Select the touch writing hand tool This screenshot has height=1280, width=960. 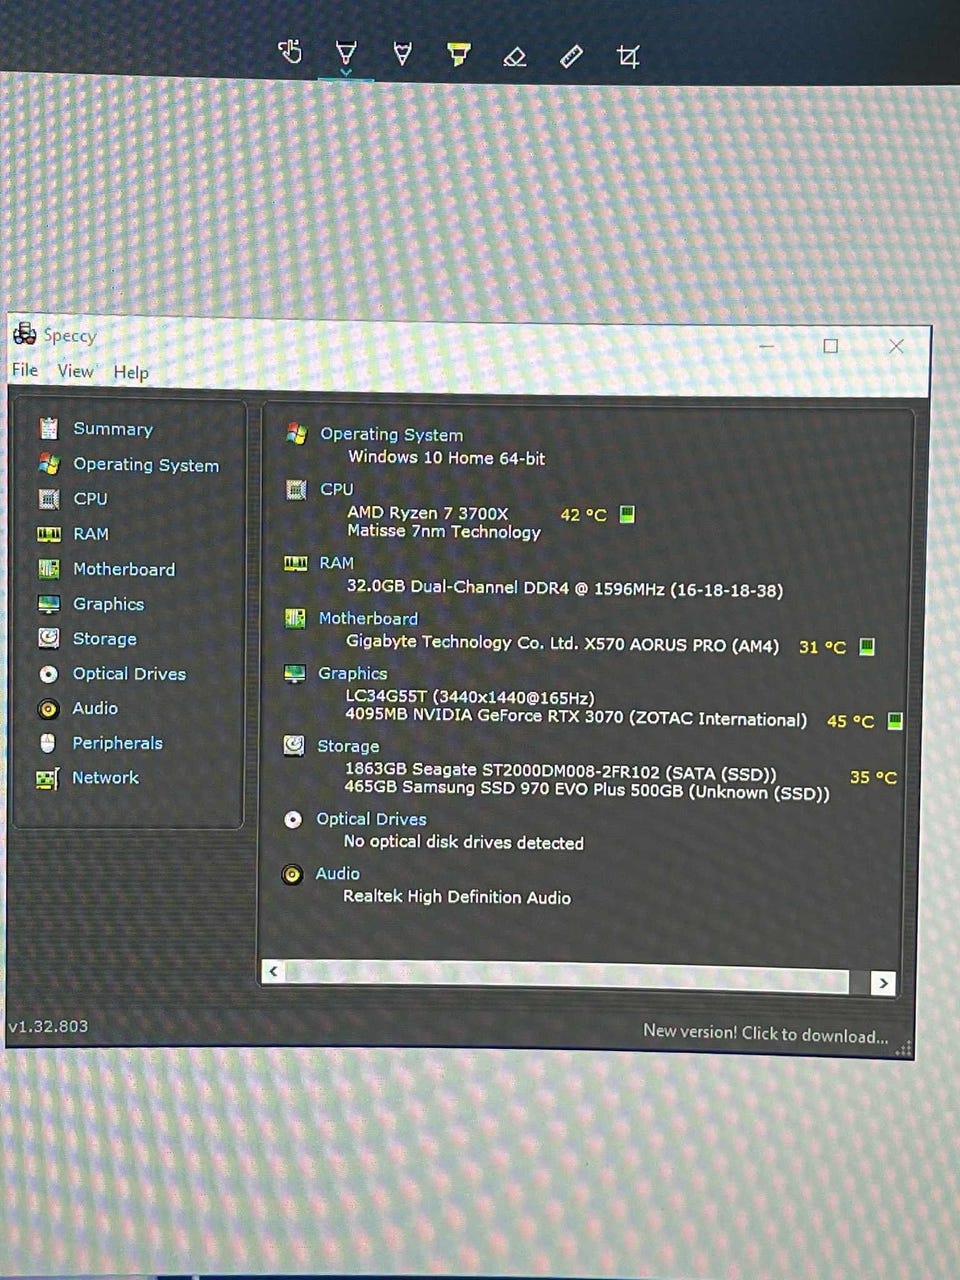point(290,51)
